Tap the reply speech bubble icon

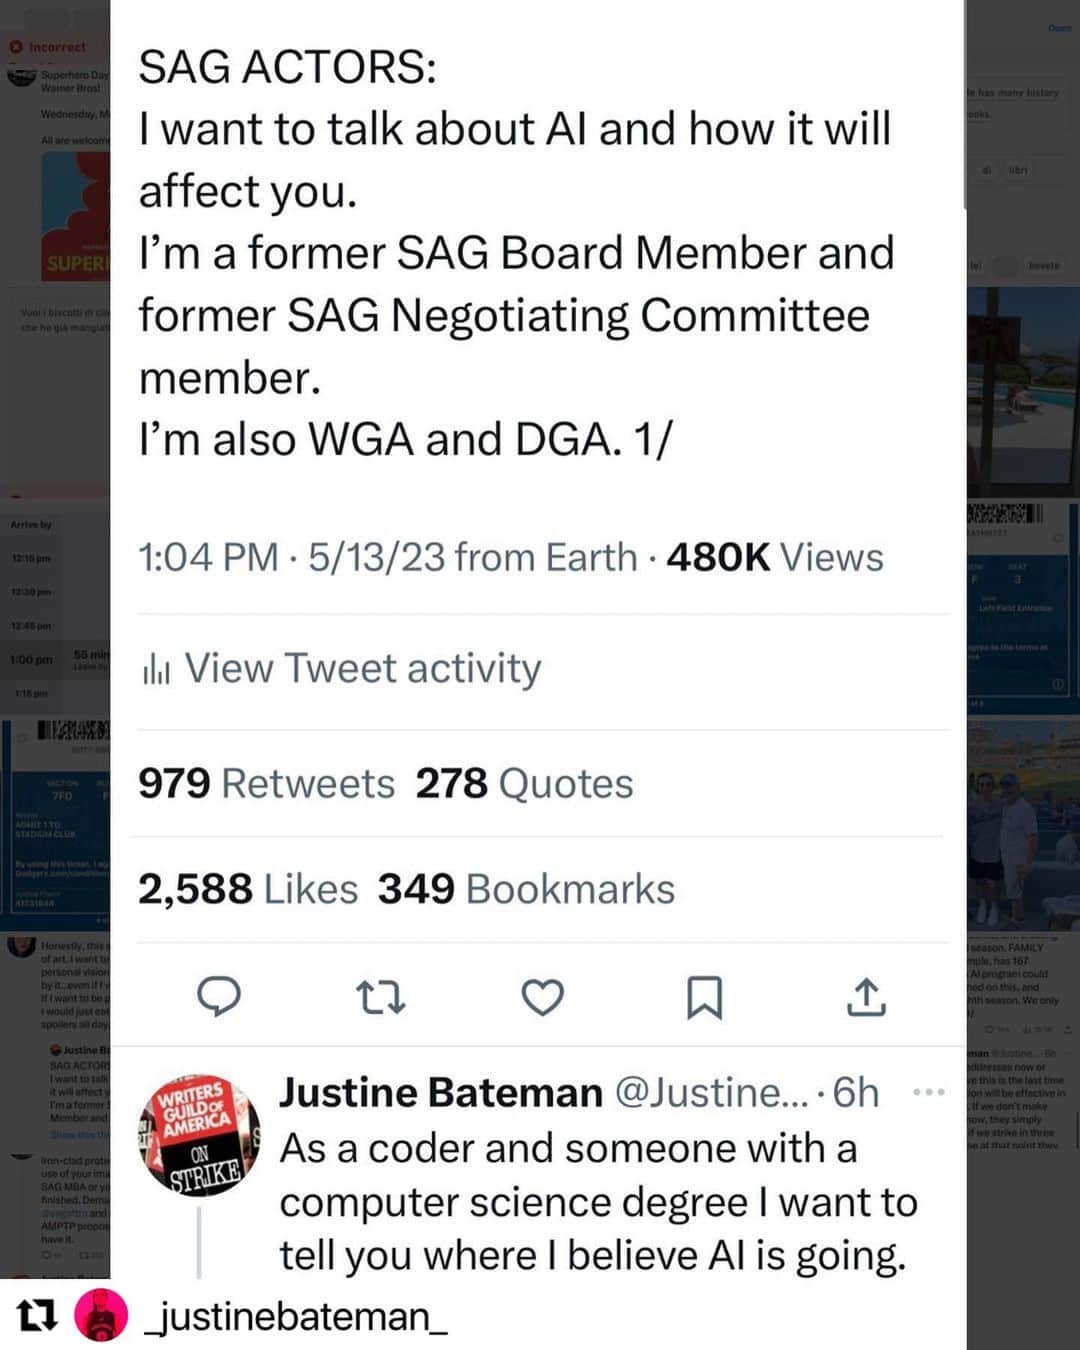219,997
